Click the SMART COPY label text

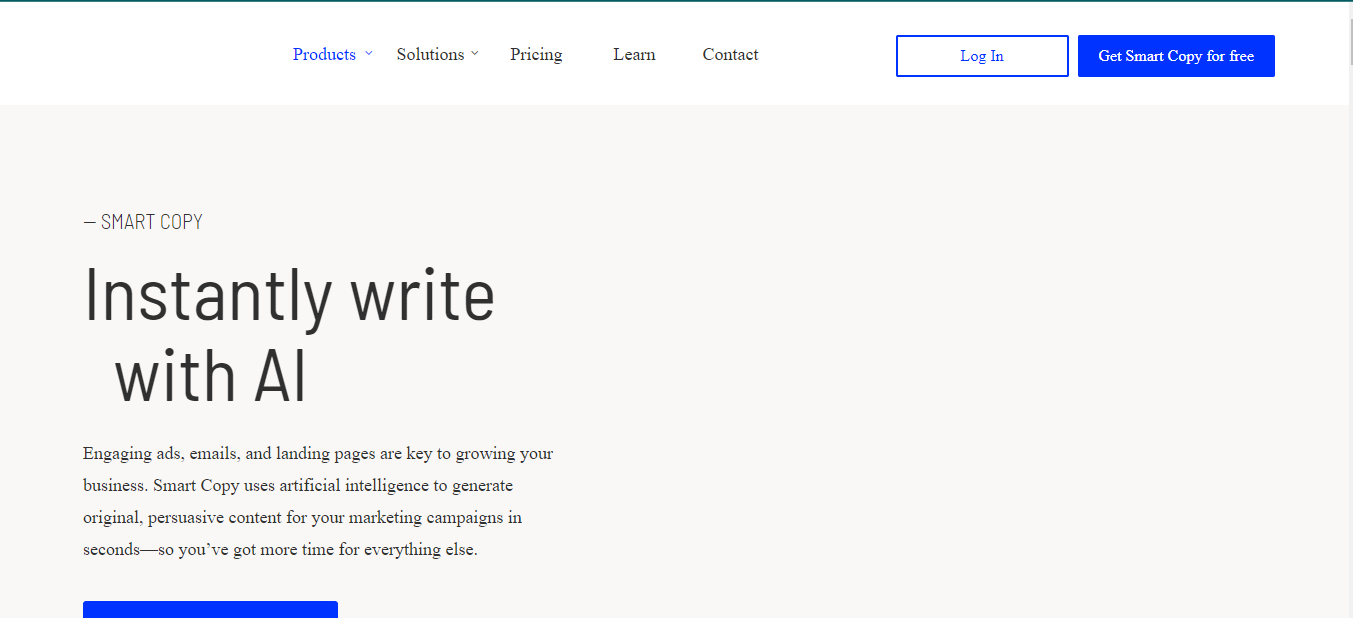tap(143, 222)
